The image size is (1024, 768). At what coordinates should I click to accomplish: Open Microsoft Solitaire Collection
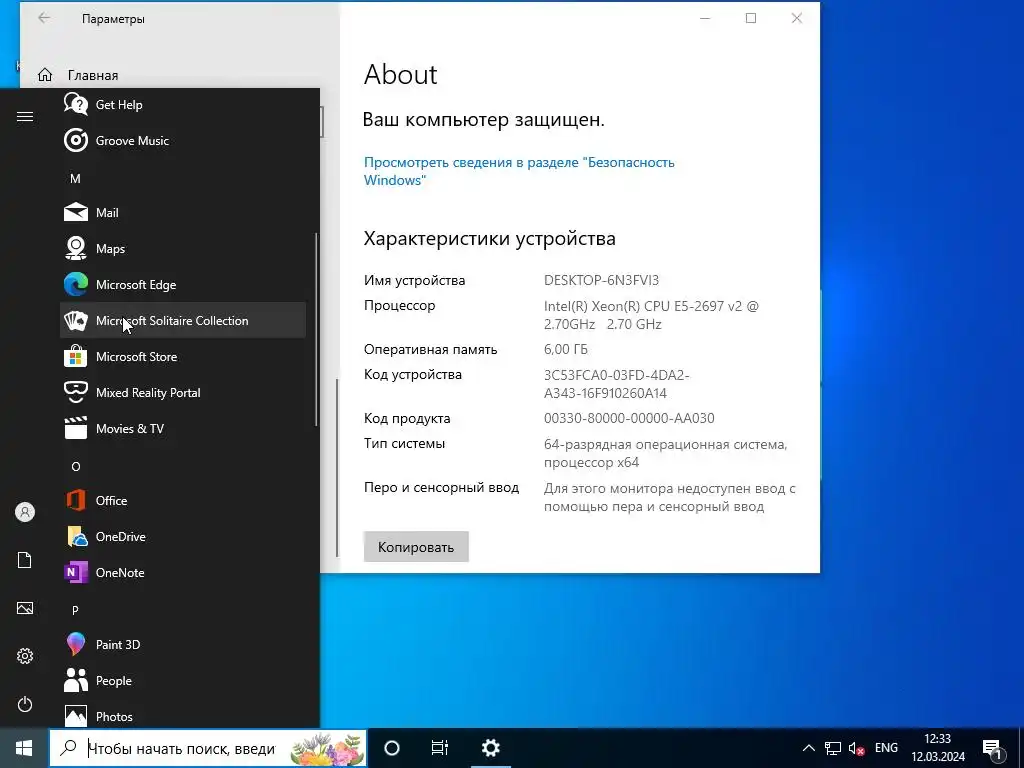183,320
